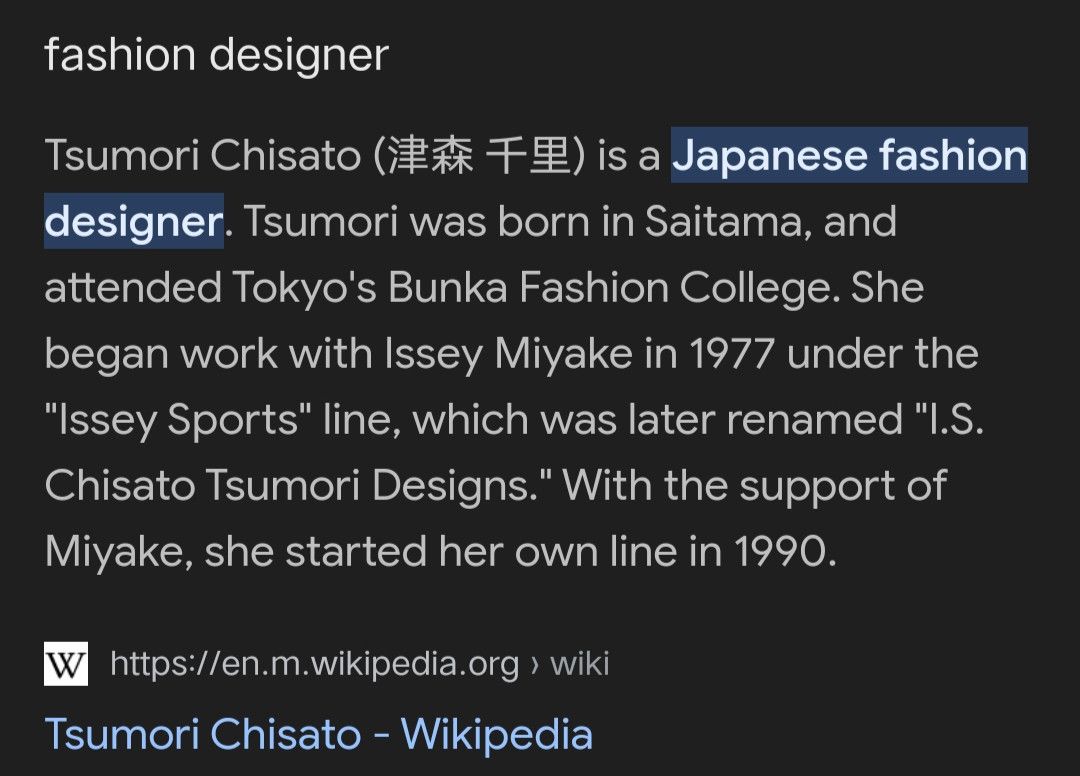This screenshot has height=776, width=1080.
Task: Click the Wikipedia W favicon
Action: pos(66,664)
